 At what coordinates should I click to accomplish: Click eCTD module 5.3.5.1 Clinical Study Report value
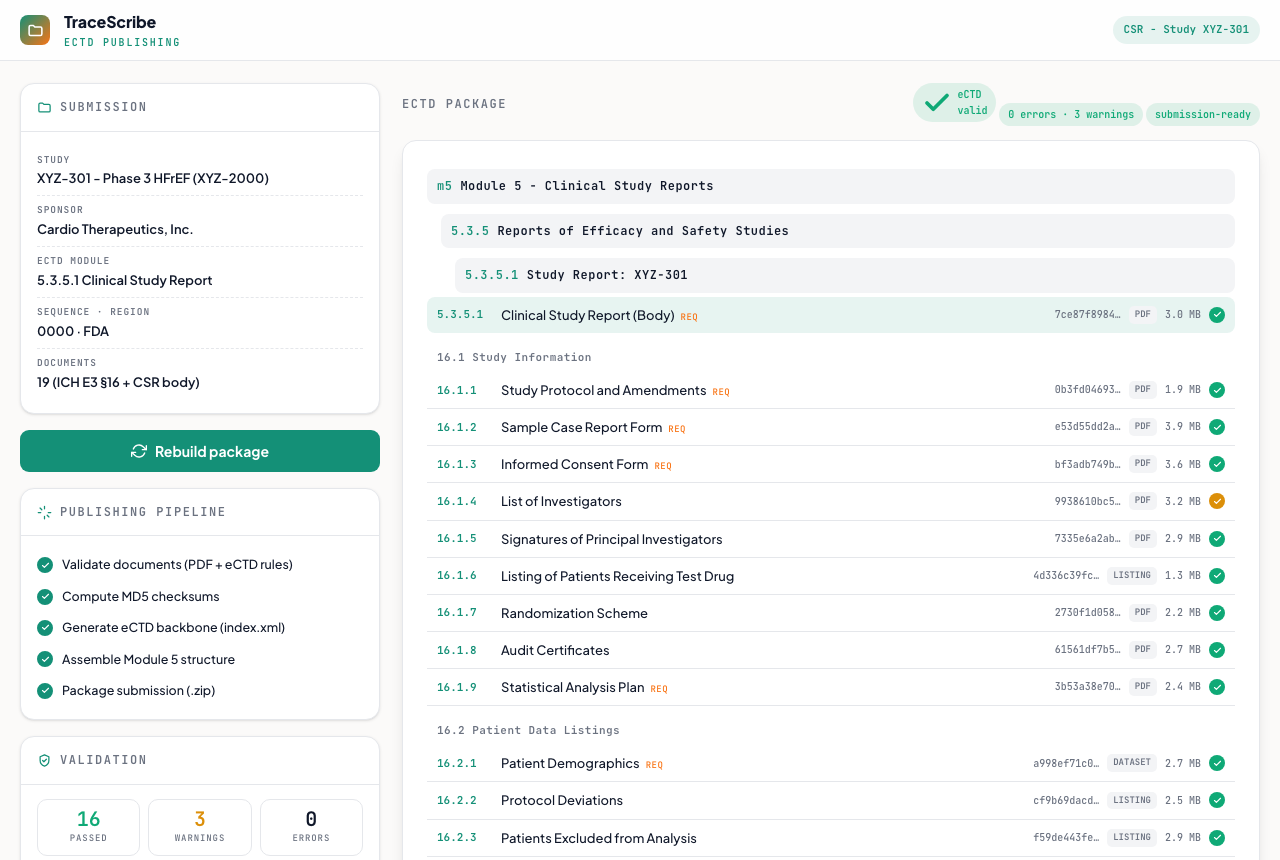tap(125, 280)
